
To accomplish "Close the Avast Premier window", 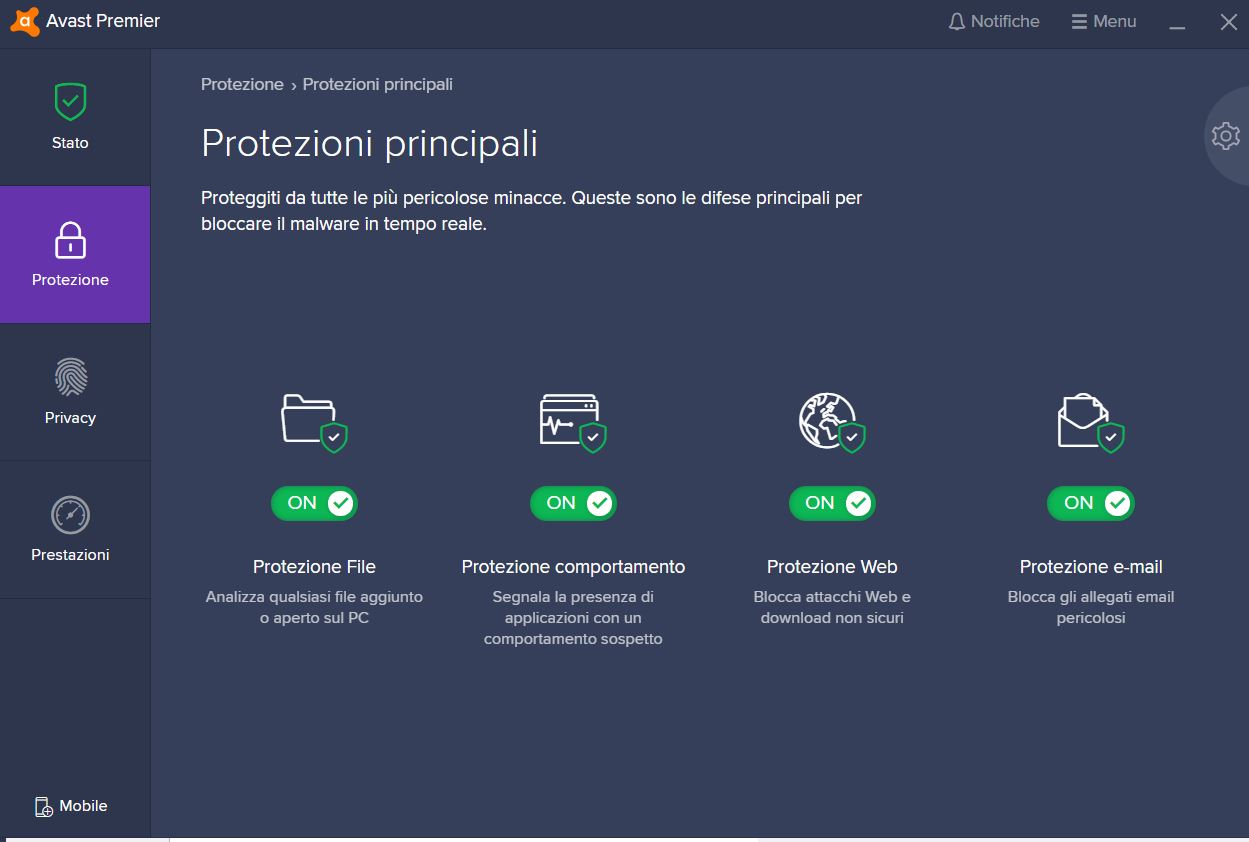I will click(1229, 22).
